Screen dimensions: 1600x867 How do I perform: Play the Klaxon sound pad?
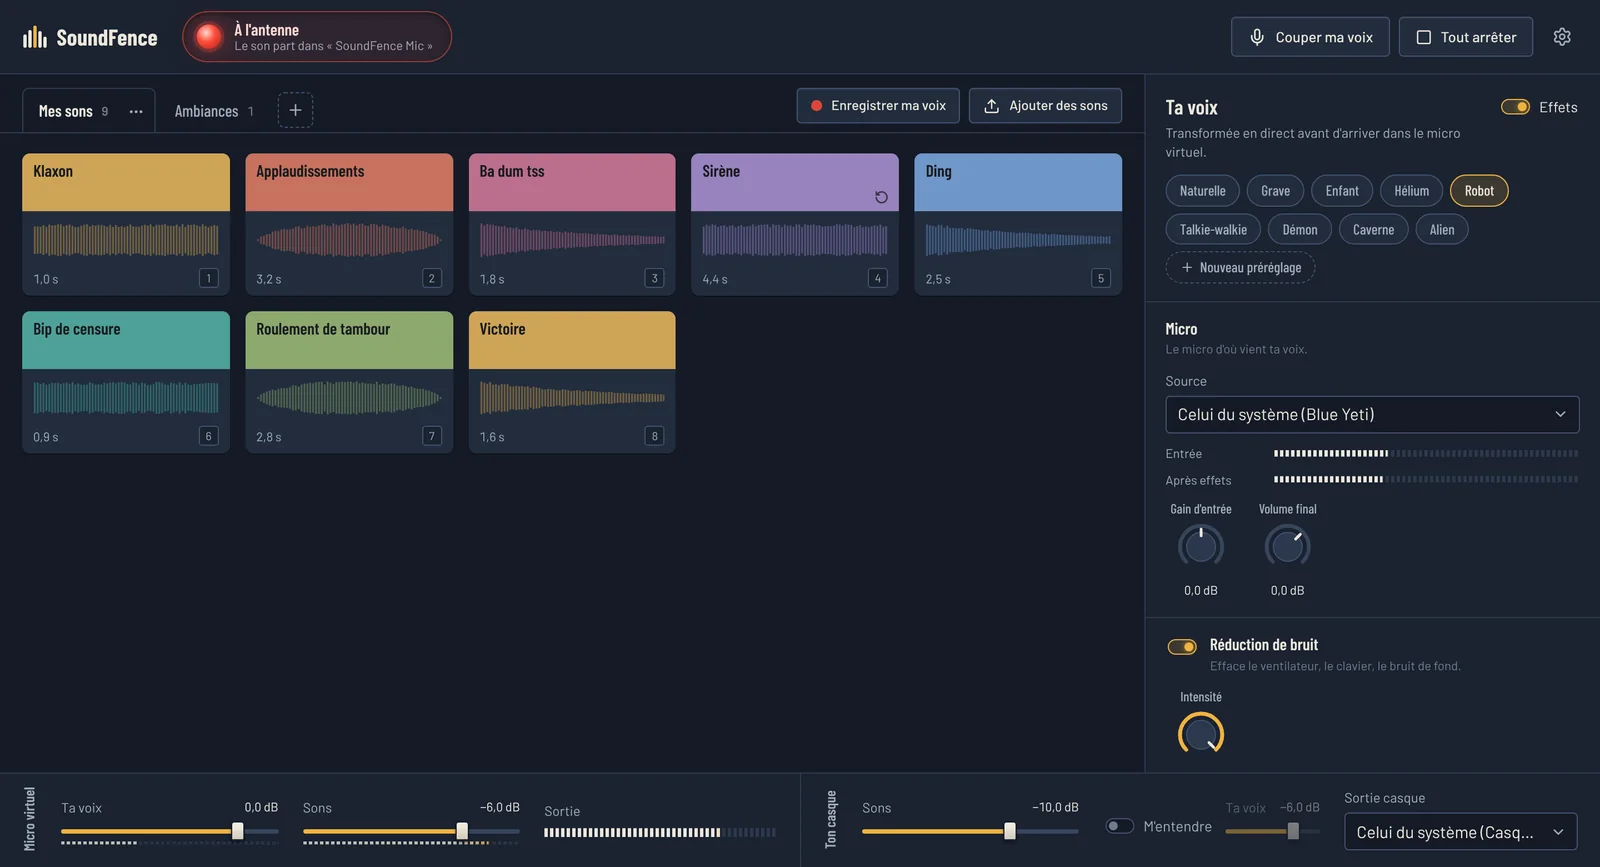126,224
